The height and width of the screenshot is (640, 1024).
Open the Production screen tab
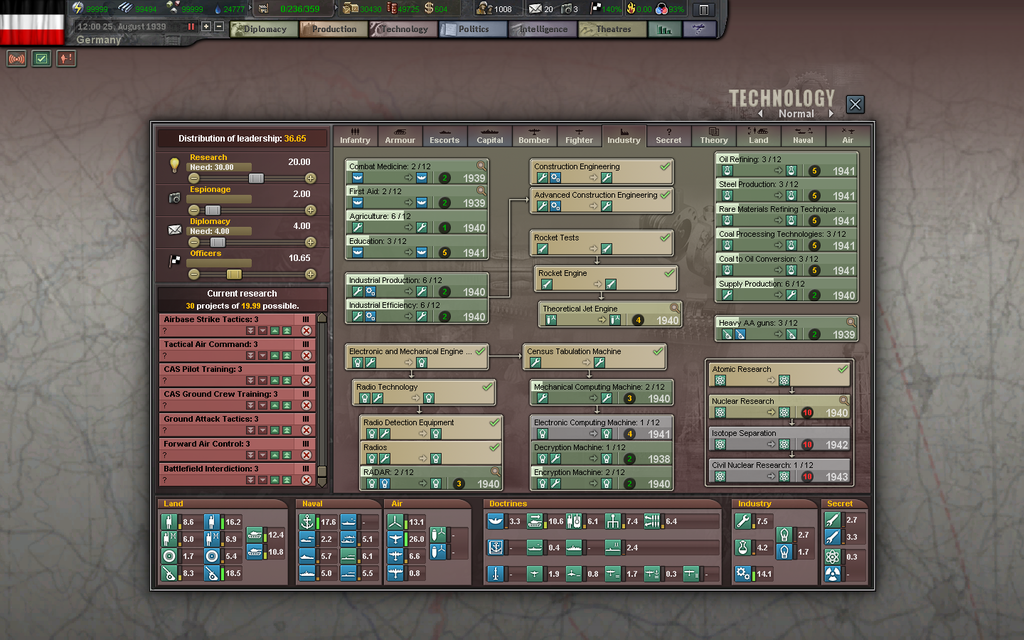[x=334, y=29]
